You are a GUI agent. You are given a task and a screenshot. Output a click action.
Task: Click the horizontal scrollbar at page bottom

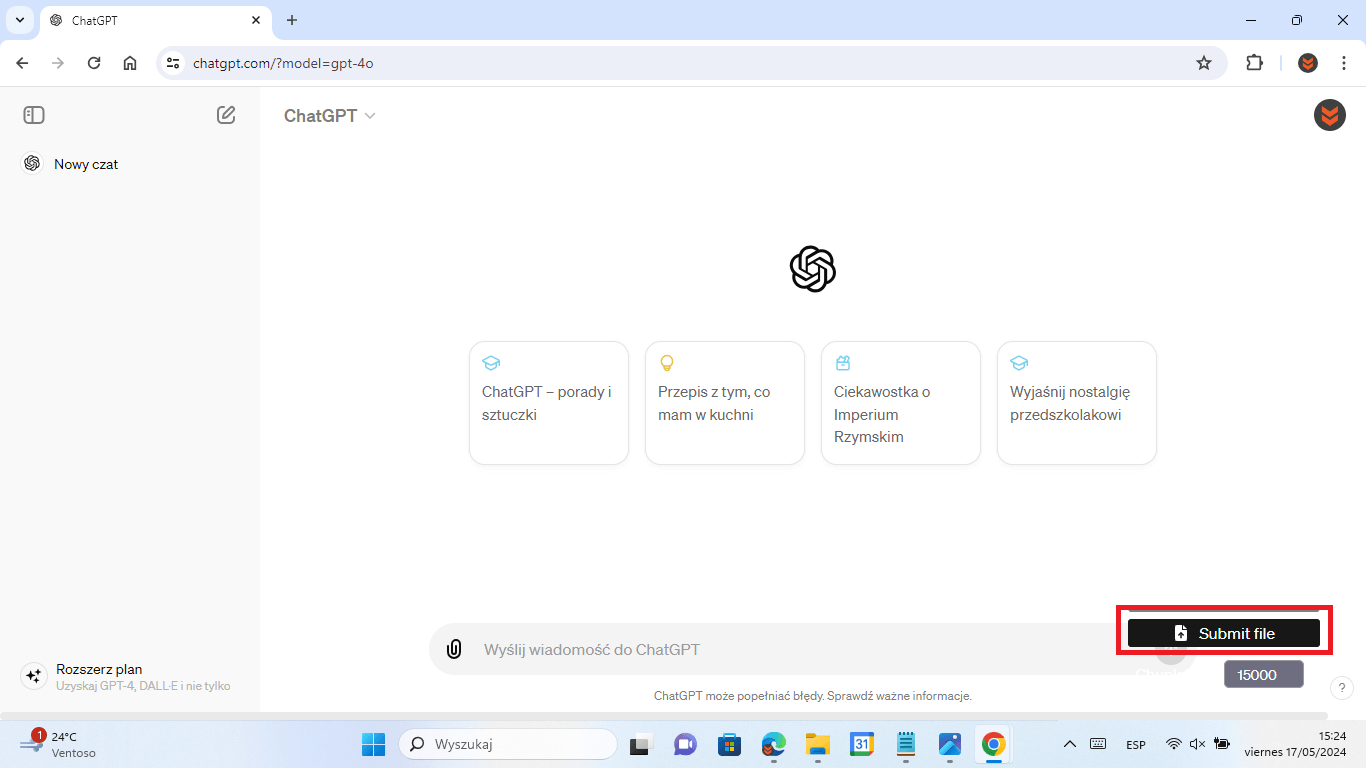tap(664, 716)
